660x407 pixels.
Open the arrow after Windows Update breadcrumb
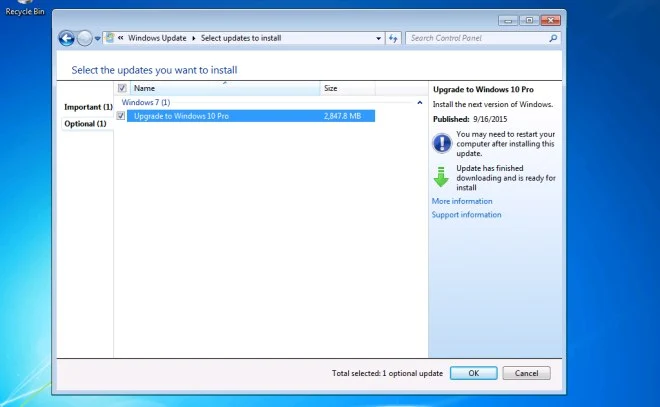point(194,38)
